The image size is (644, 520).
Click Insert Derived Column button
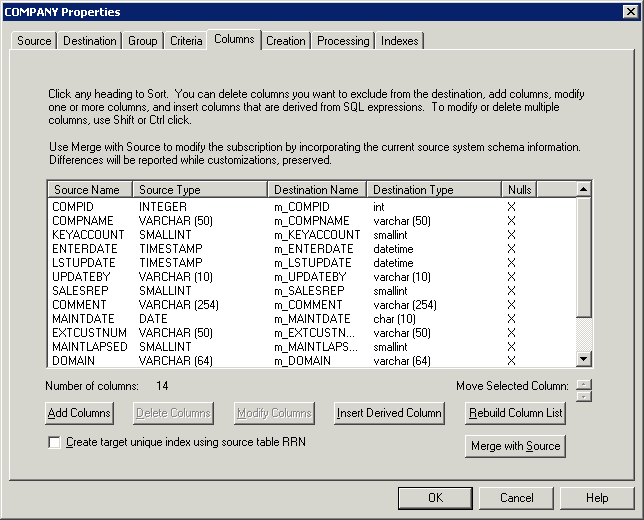pos(389,413)
